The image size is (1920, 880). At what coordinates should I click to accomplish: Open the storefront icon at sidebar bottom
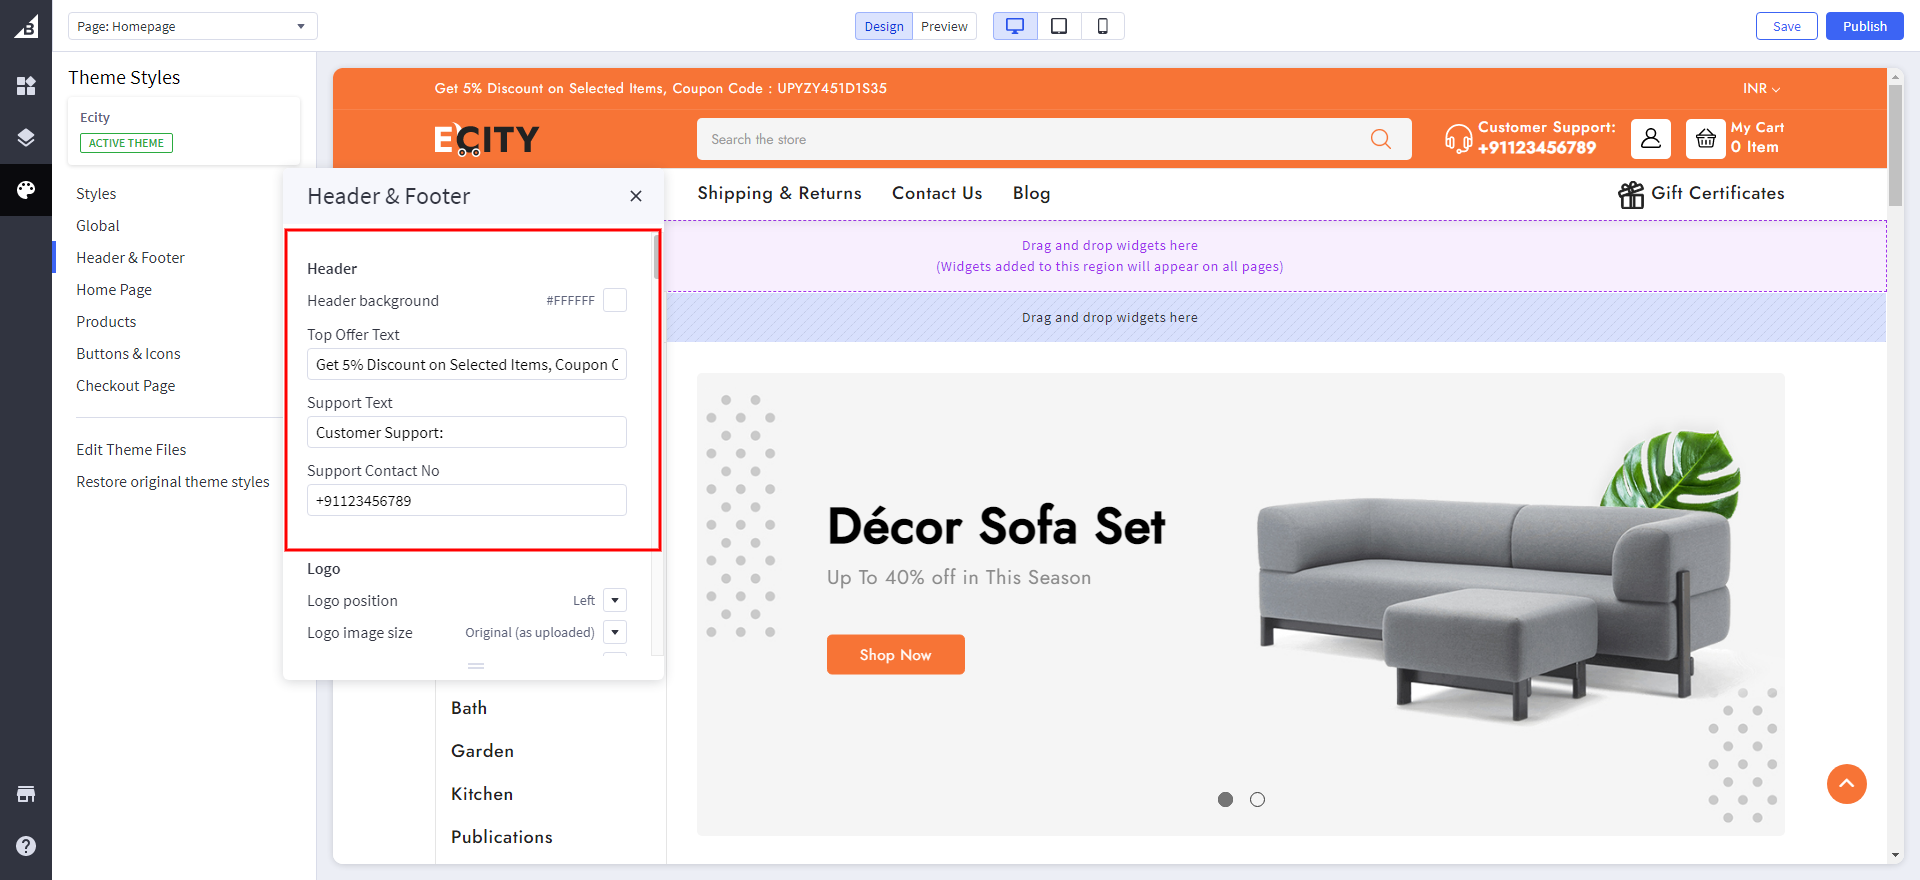click(x=26, y=794)
